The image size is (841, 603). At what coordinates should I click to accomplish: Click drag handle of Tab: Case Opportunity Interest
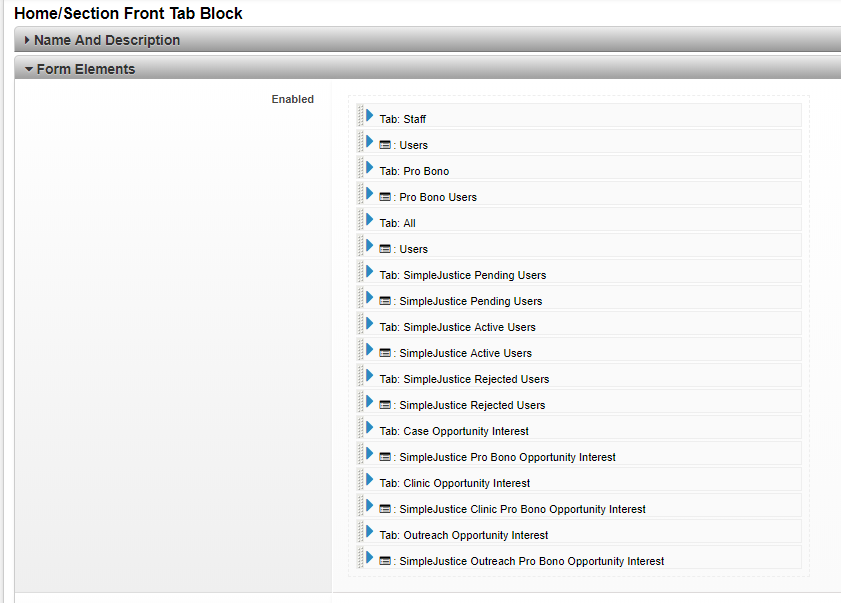coord(360,428)
